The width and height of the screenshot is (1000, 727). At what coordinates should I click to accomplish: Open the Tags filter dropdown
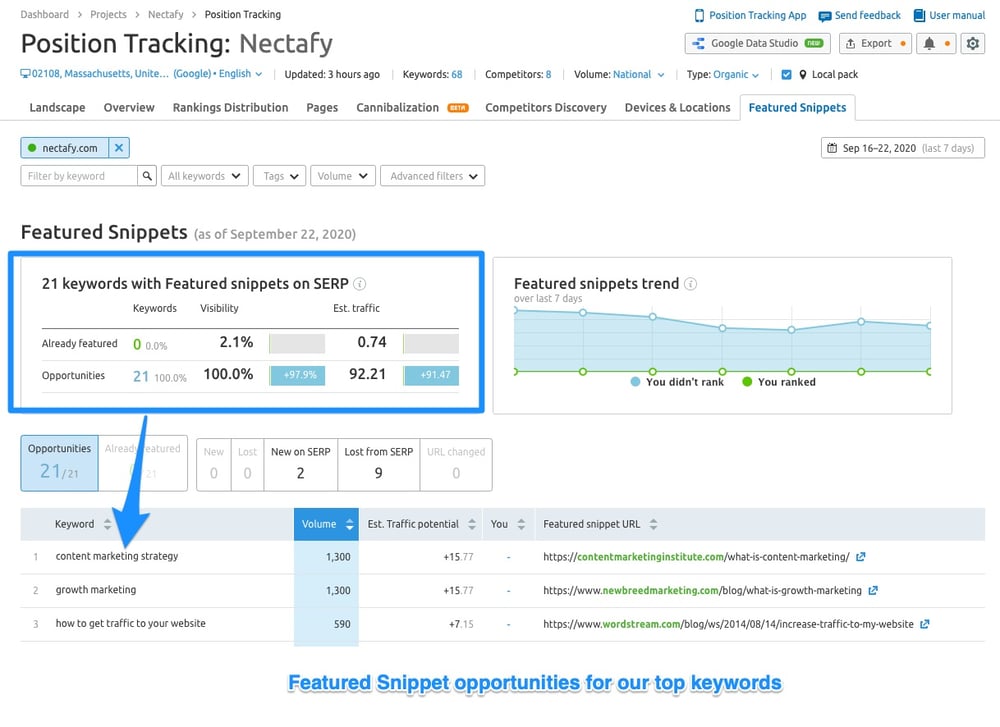279,176
